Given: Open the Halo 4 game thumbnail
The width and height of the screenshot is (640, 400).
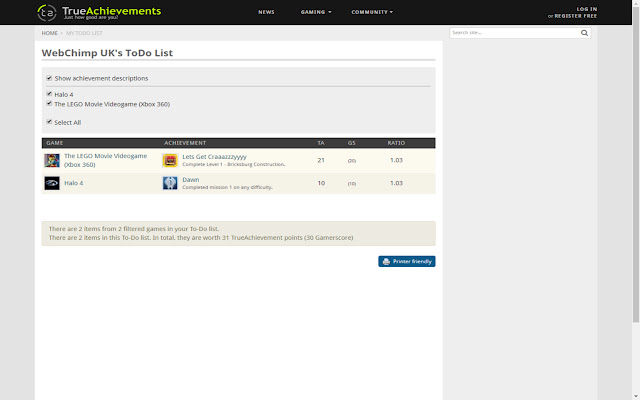Looking at the screenshot, I should pos(52,183).
